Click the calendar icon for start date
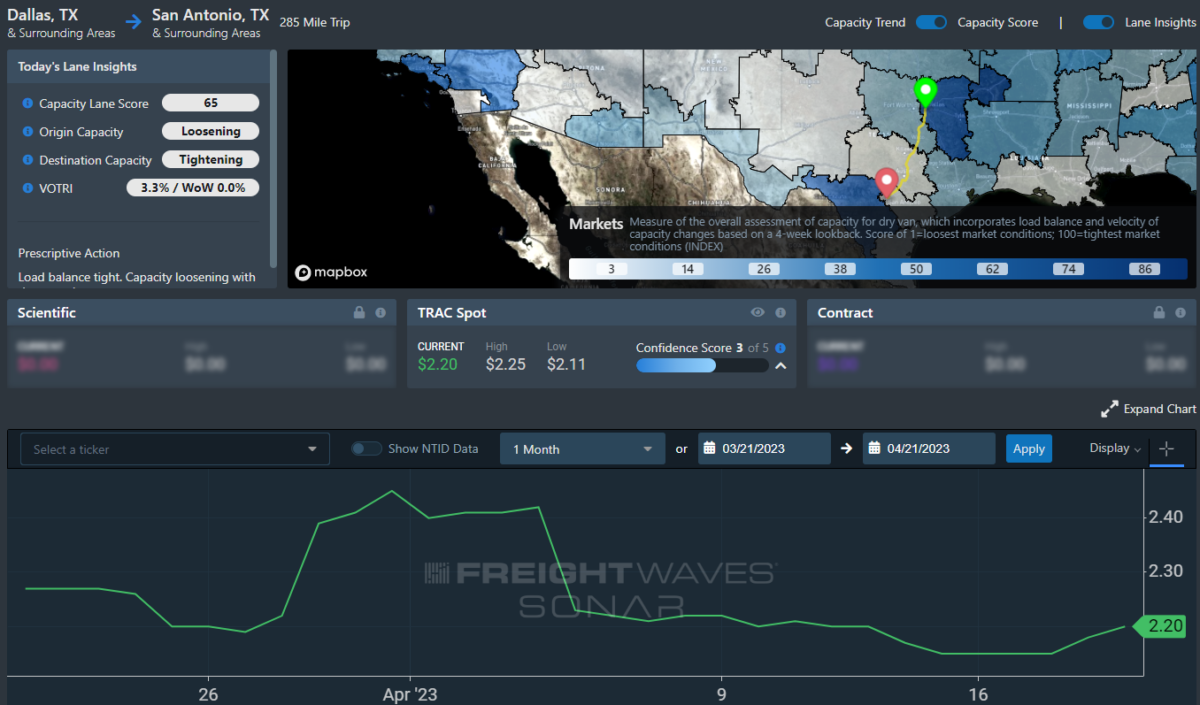 tap(708, 449)
